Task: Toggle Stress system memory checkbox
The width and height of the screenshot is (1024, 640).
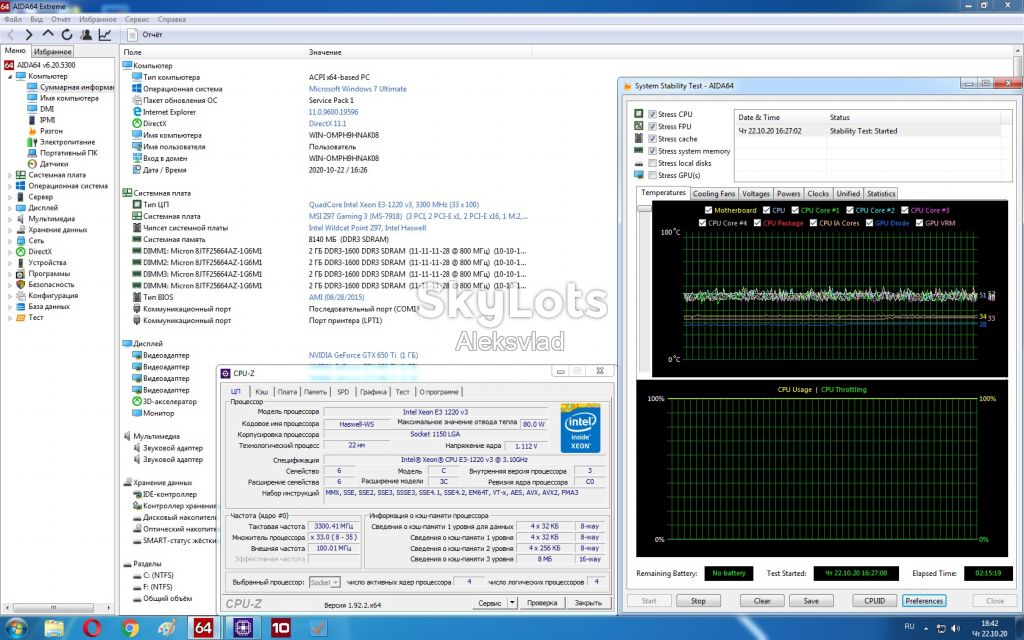Action: tap(652, 151)
